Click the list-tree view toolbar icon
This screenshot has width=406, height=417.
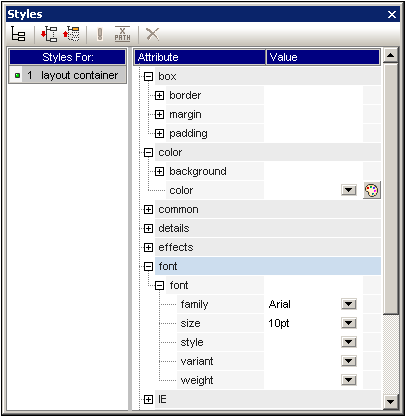tap(18, 34)
